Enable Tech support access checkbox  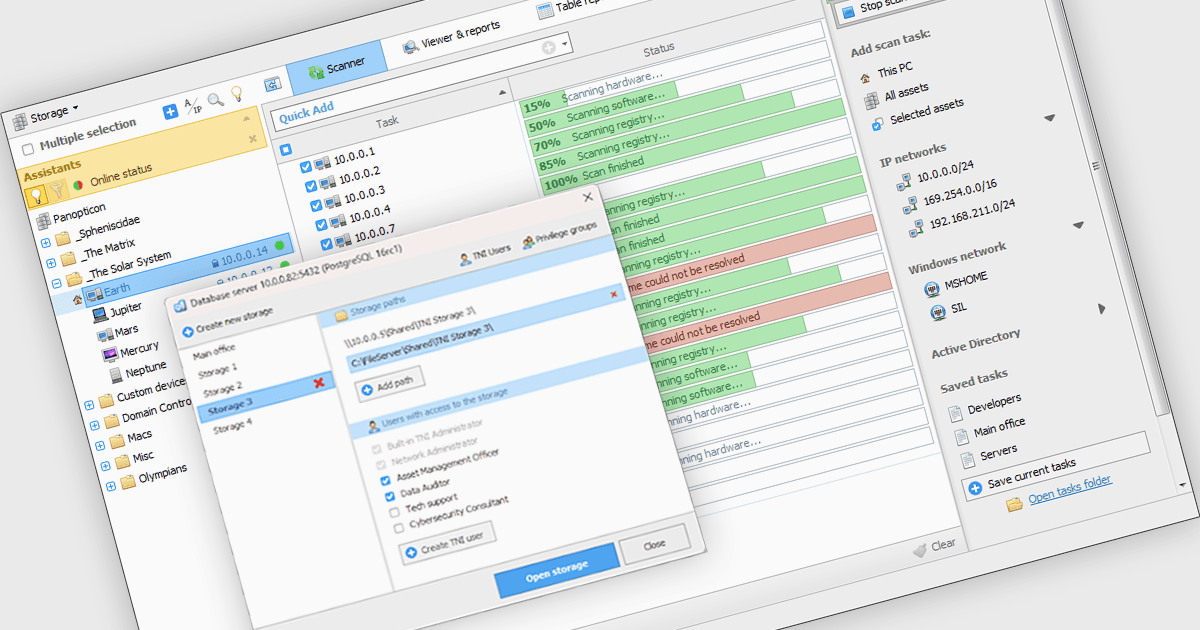click(x=394, y=513)
